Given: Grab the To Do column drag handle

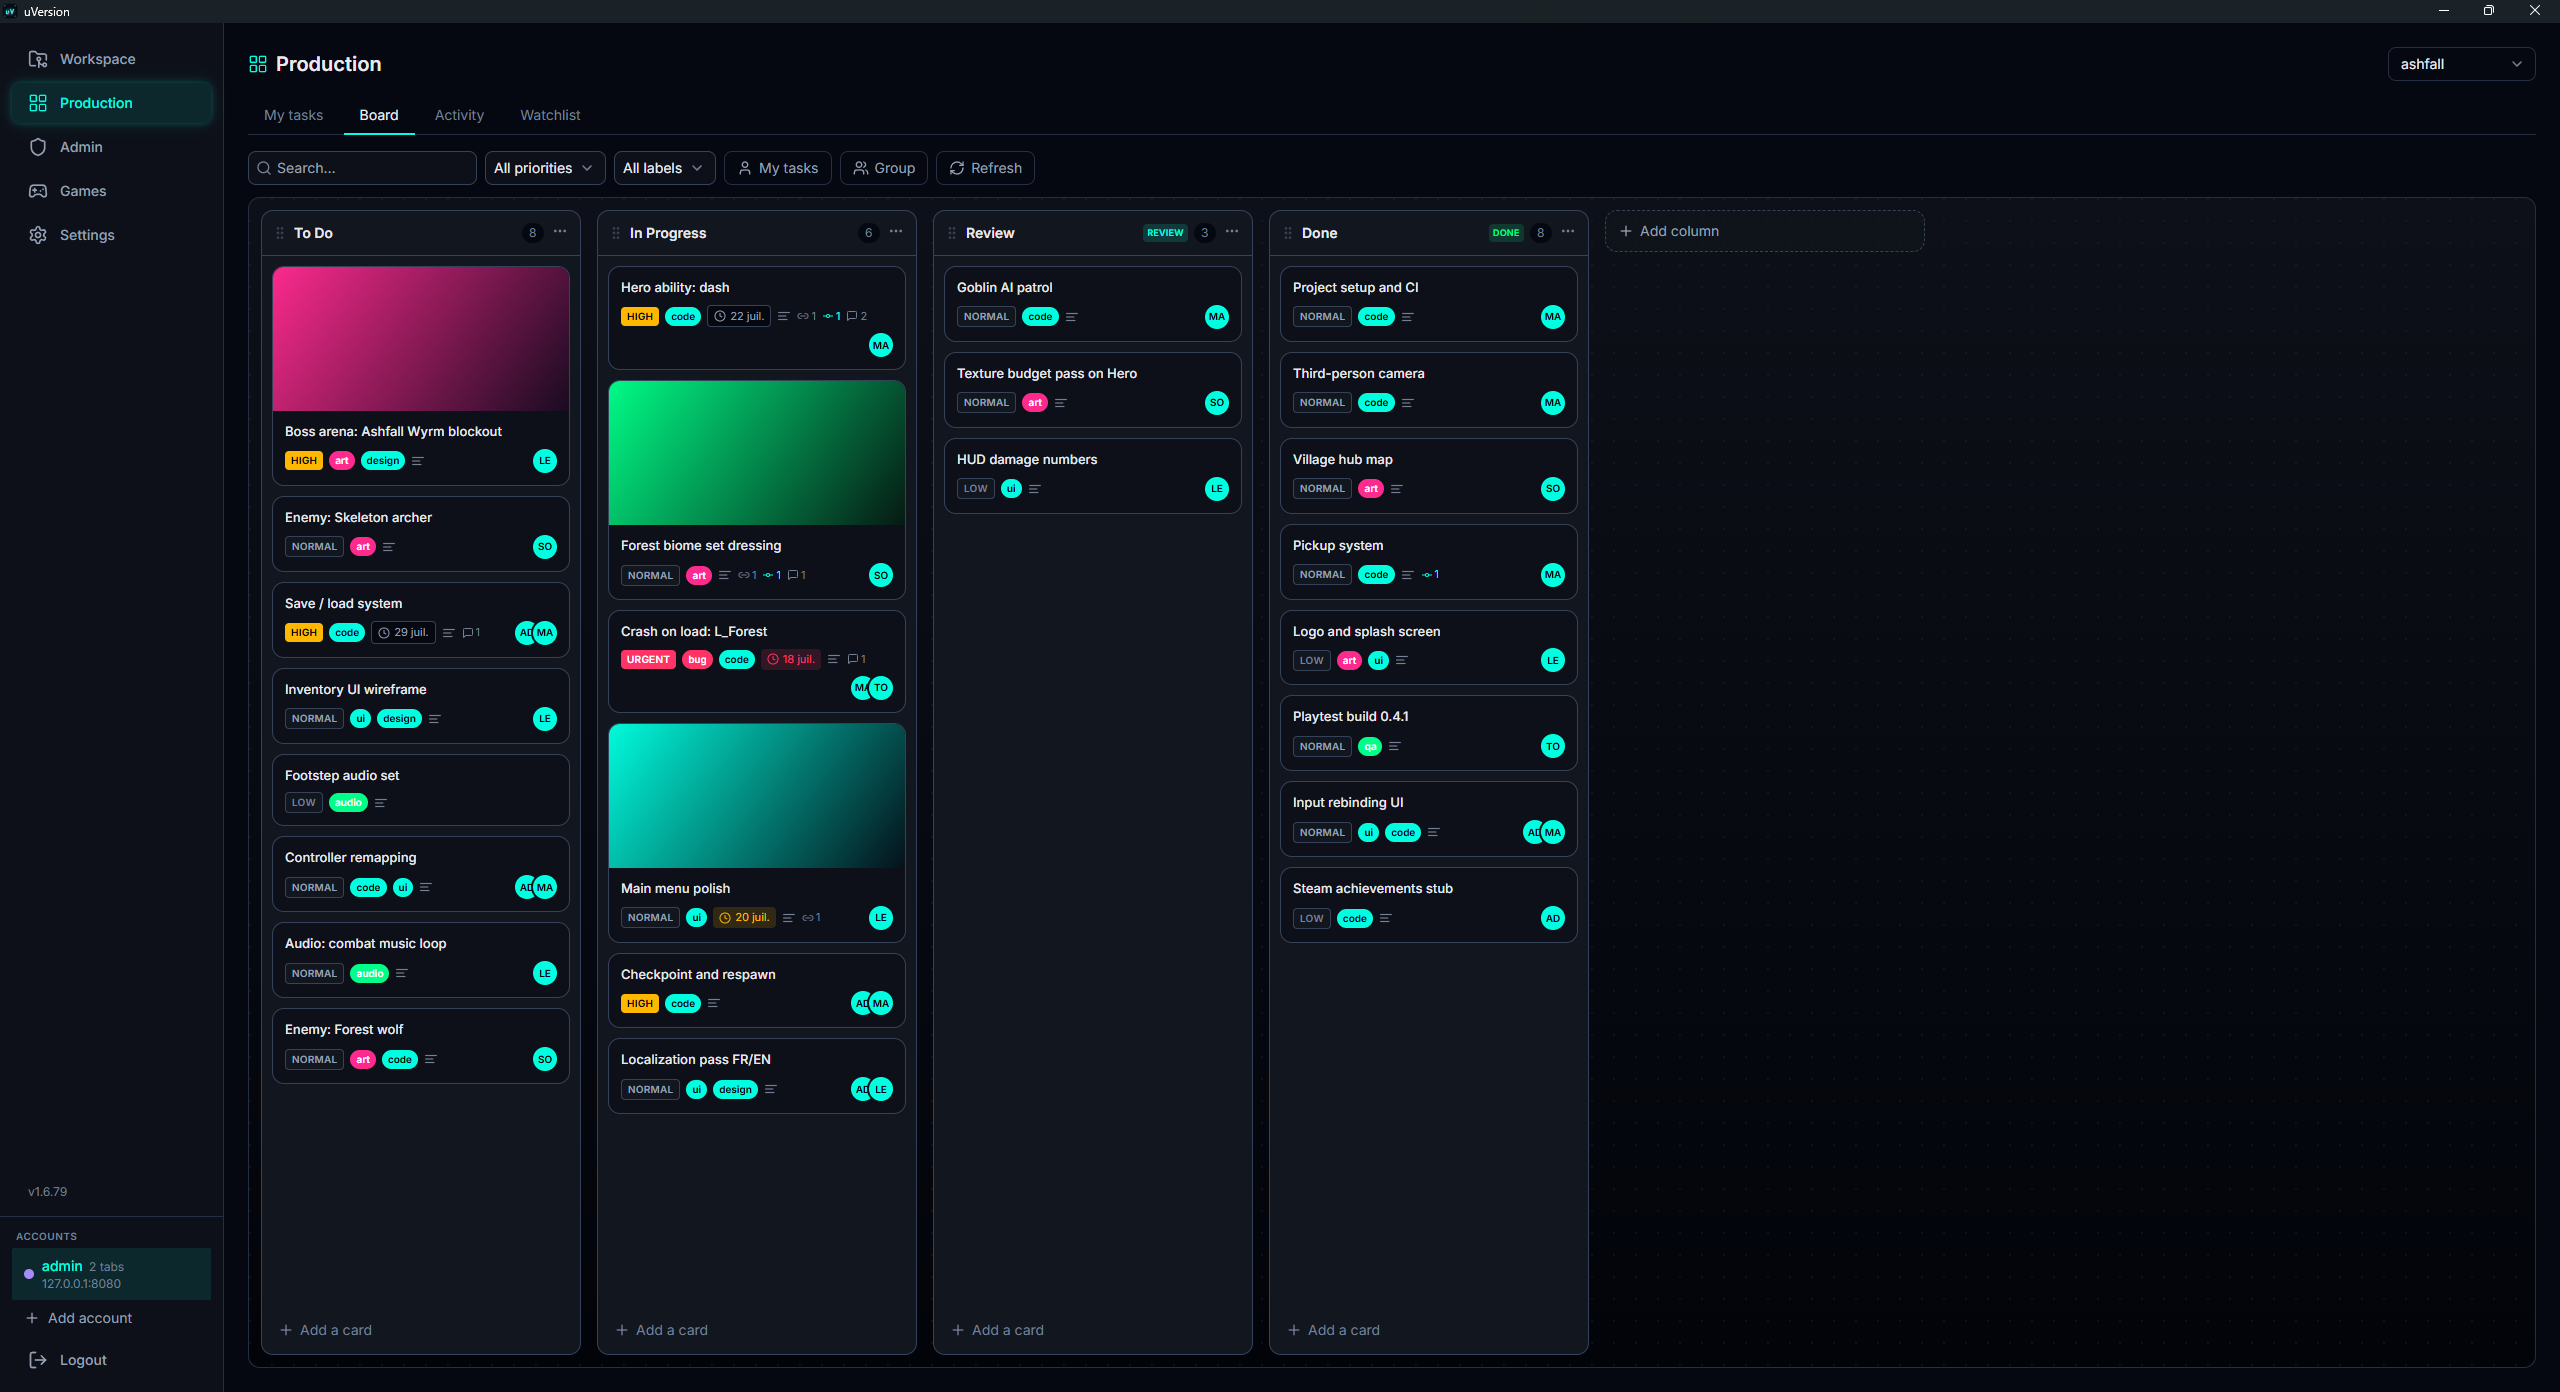Looking at the screenshot, I should point(280,233).
